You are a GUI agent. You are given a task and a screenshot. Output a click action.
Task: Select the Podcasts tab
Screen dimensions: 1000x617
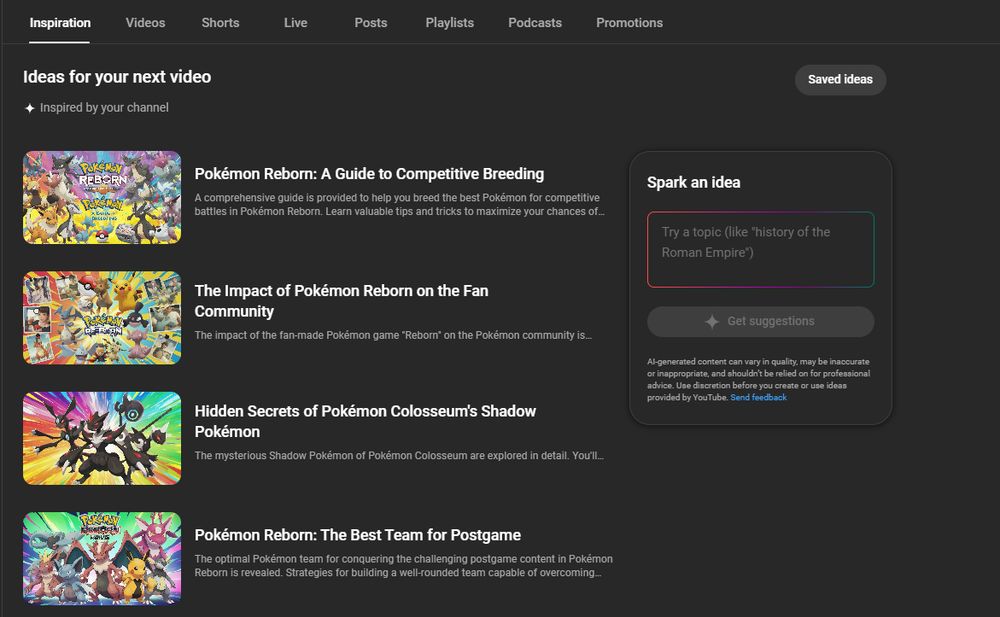(x=535, y=23)
